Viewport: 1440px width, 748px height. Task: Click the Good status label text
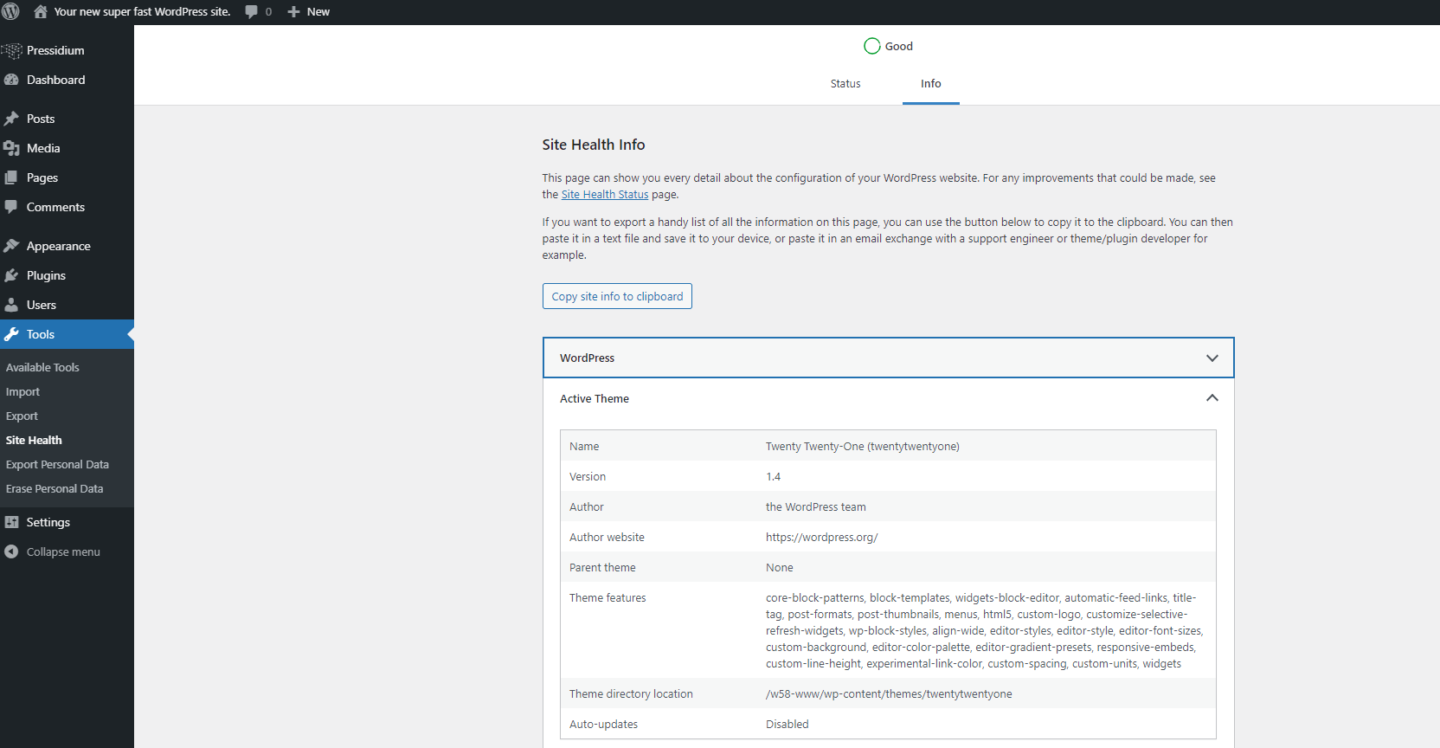[899, 46]
